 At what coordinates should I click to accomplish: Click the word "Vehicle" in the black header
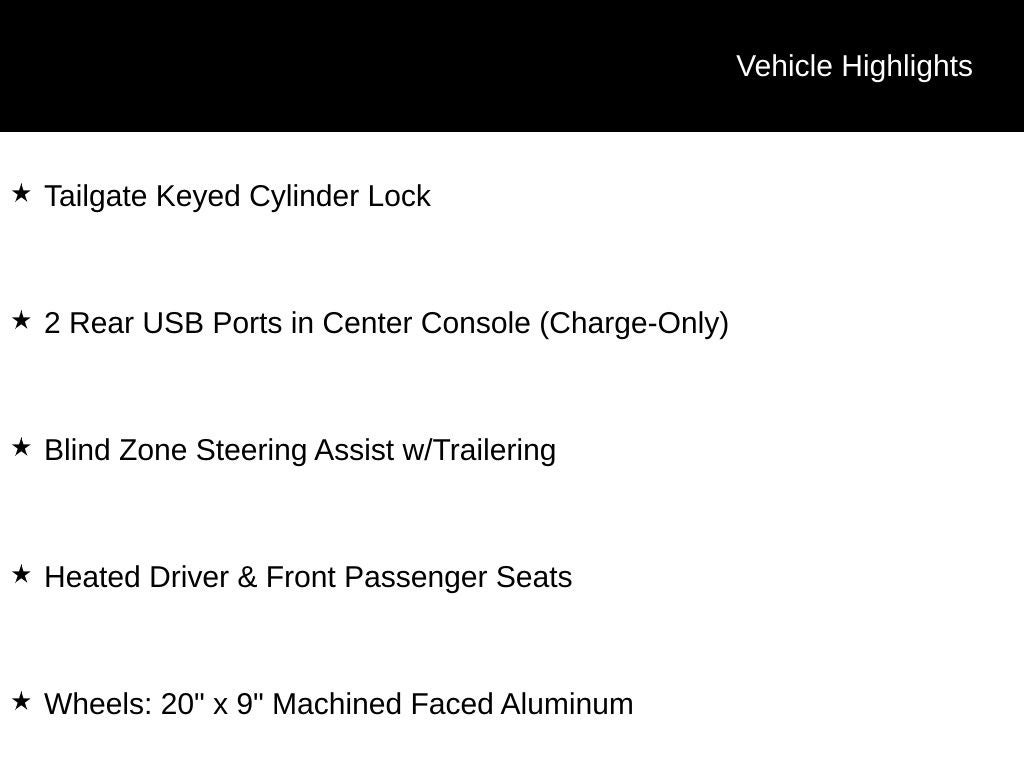(785, 66)
